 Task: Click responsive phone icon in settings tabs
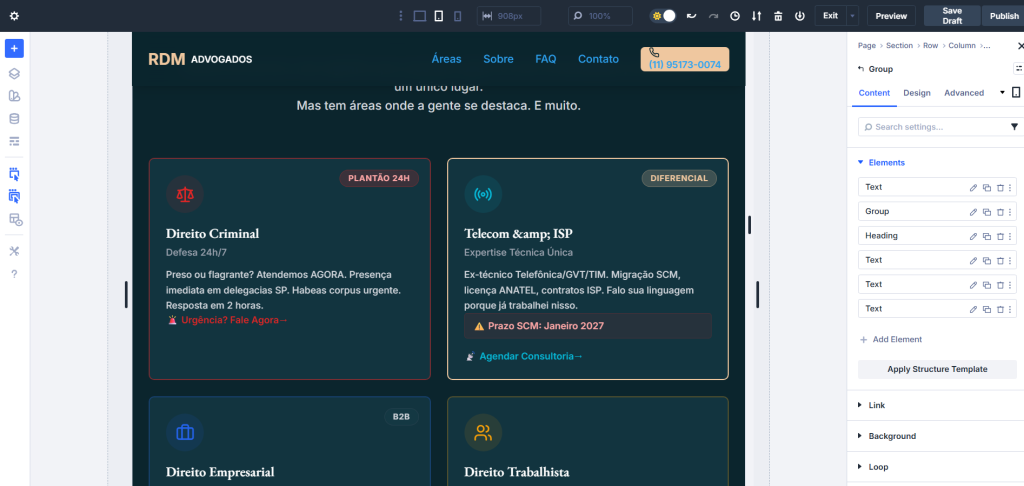[1016, 93]
